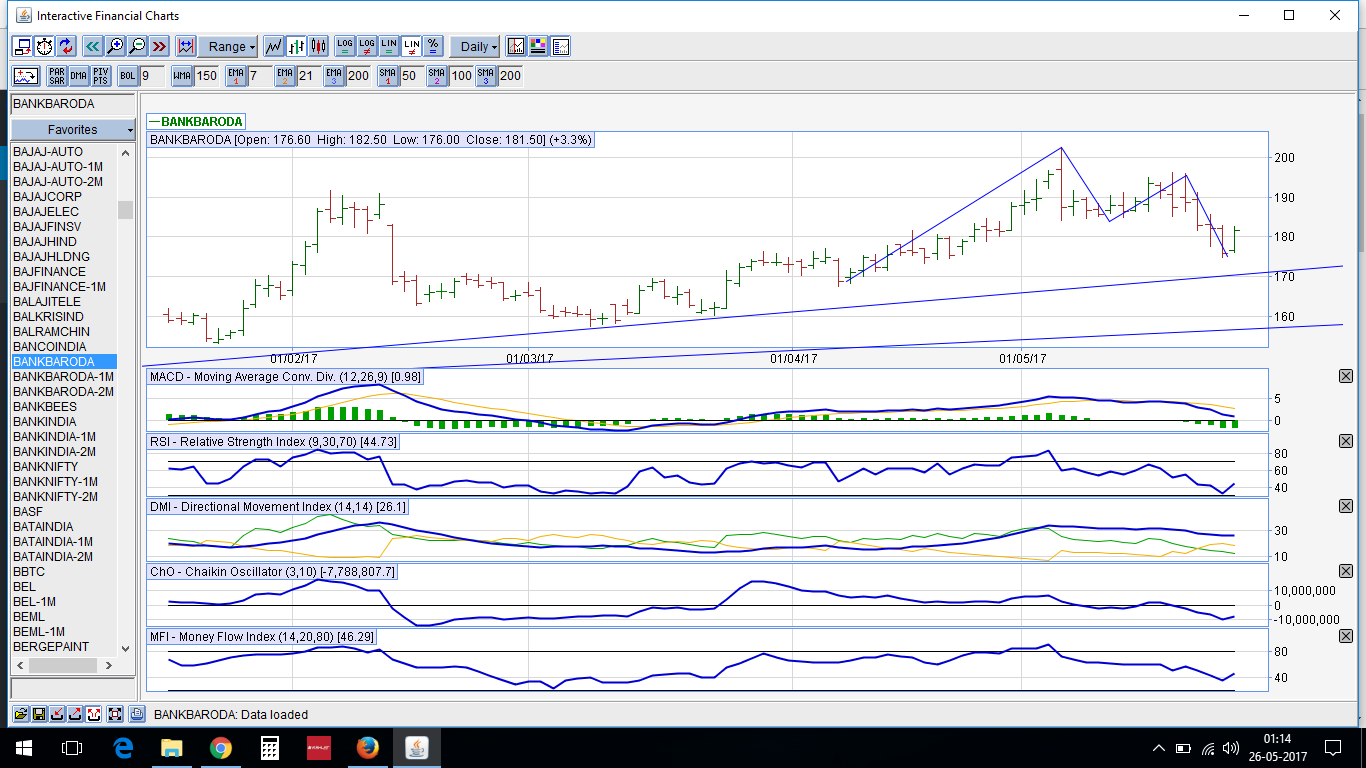Viewport: 1366px width, 768px height.
Task: Select BALKRISIND in the symbol list
Action: (65, 317)
